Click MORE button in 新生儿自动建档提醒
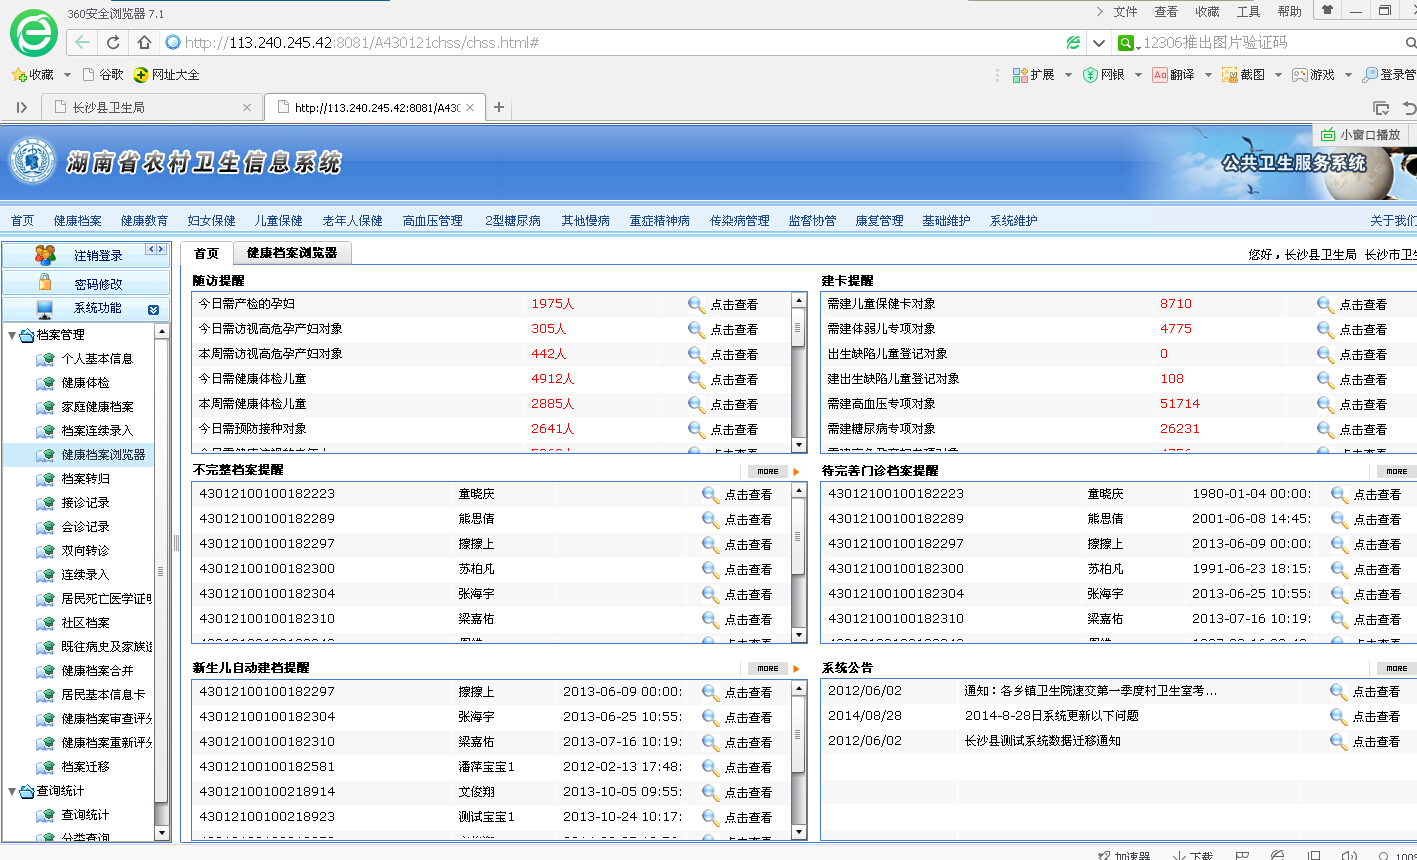 pos(767,668)
